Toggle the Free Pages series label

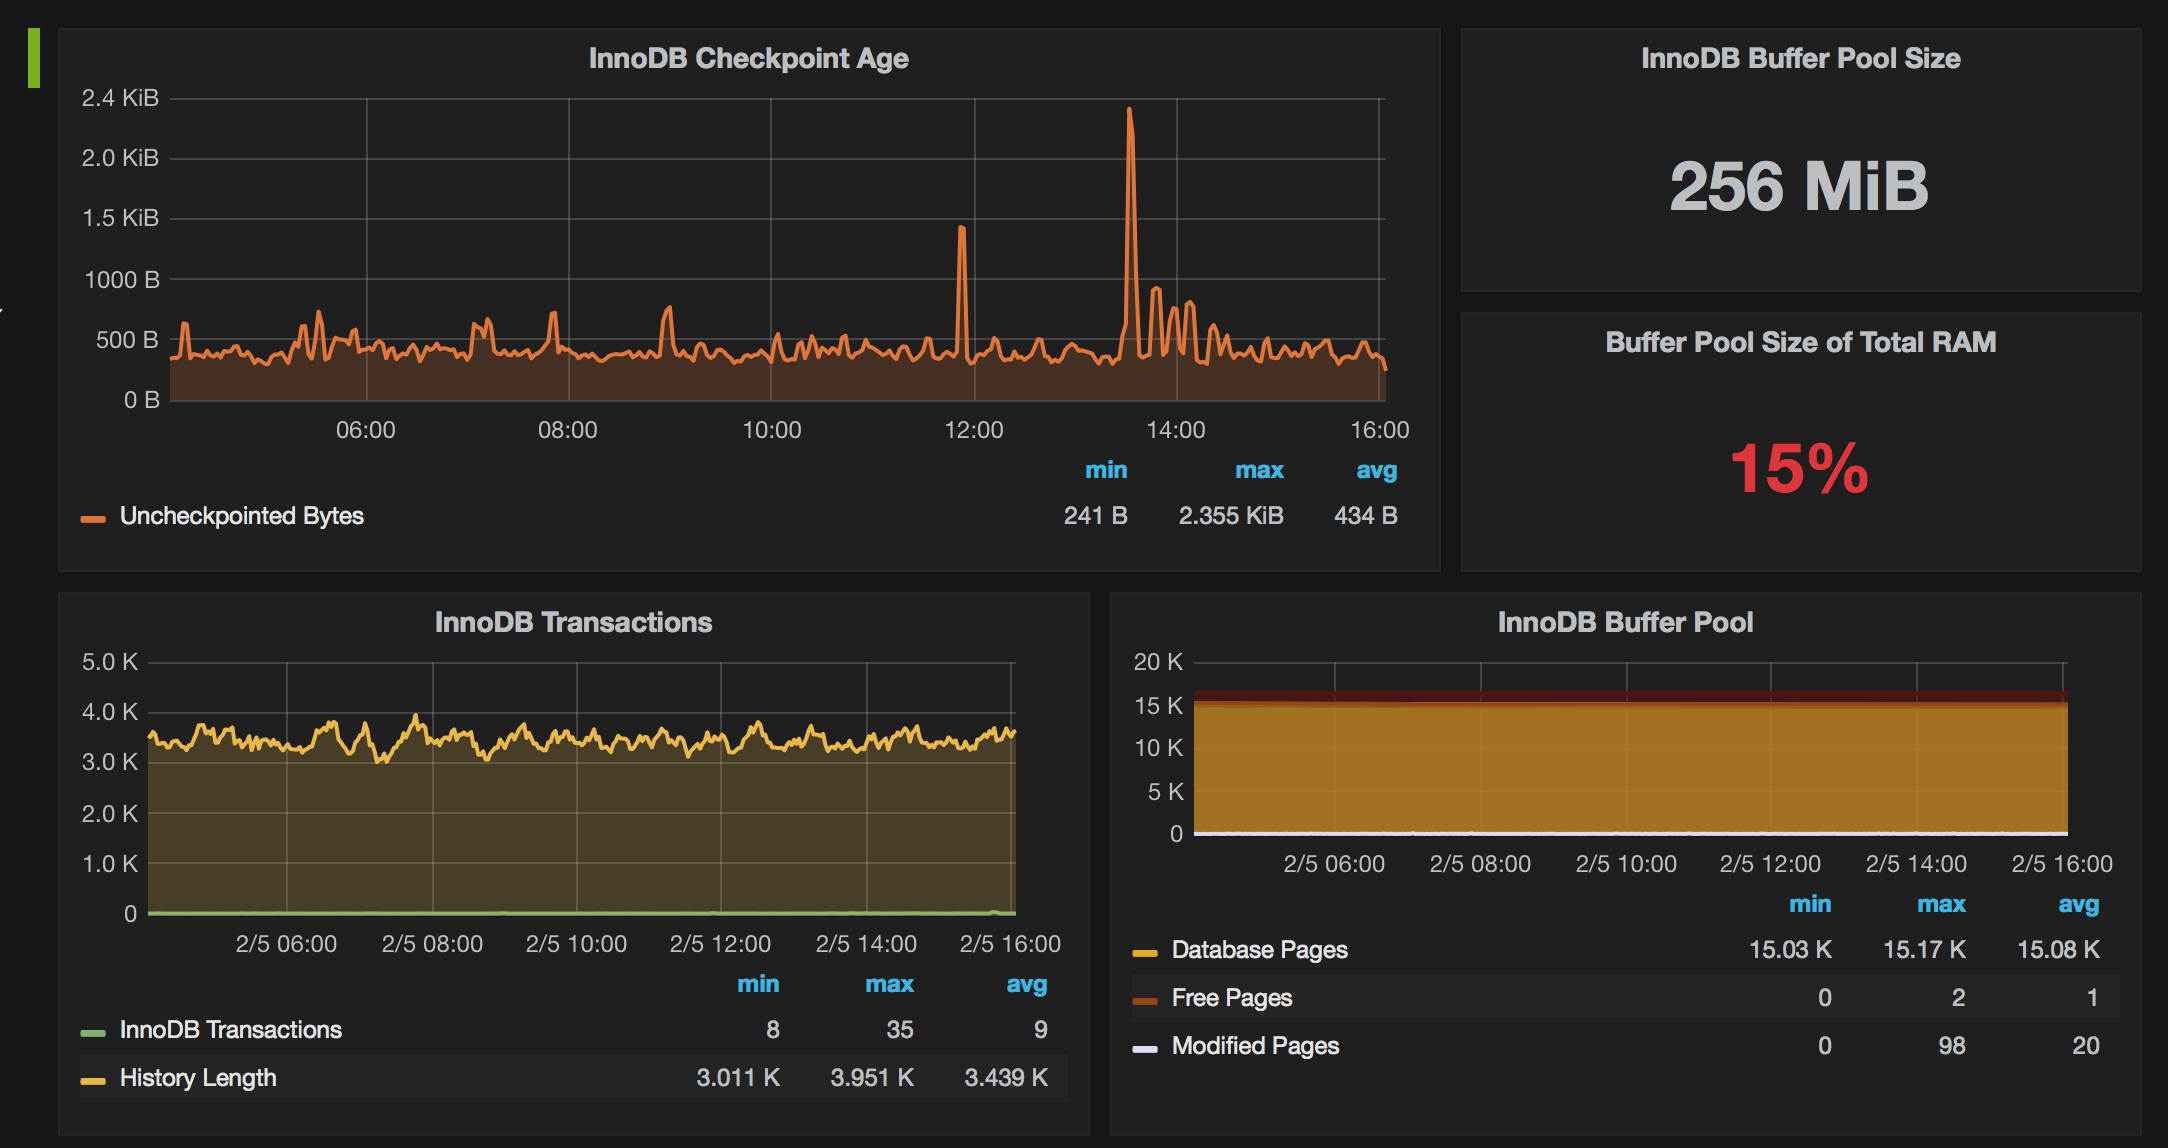point(1231,998)
